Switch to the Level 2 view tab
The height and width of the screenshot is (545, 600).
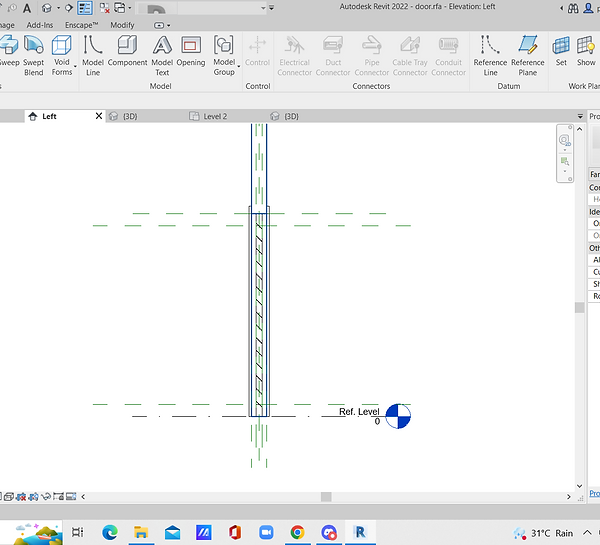(208, 116)
